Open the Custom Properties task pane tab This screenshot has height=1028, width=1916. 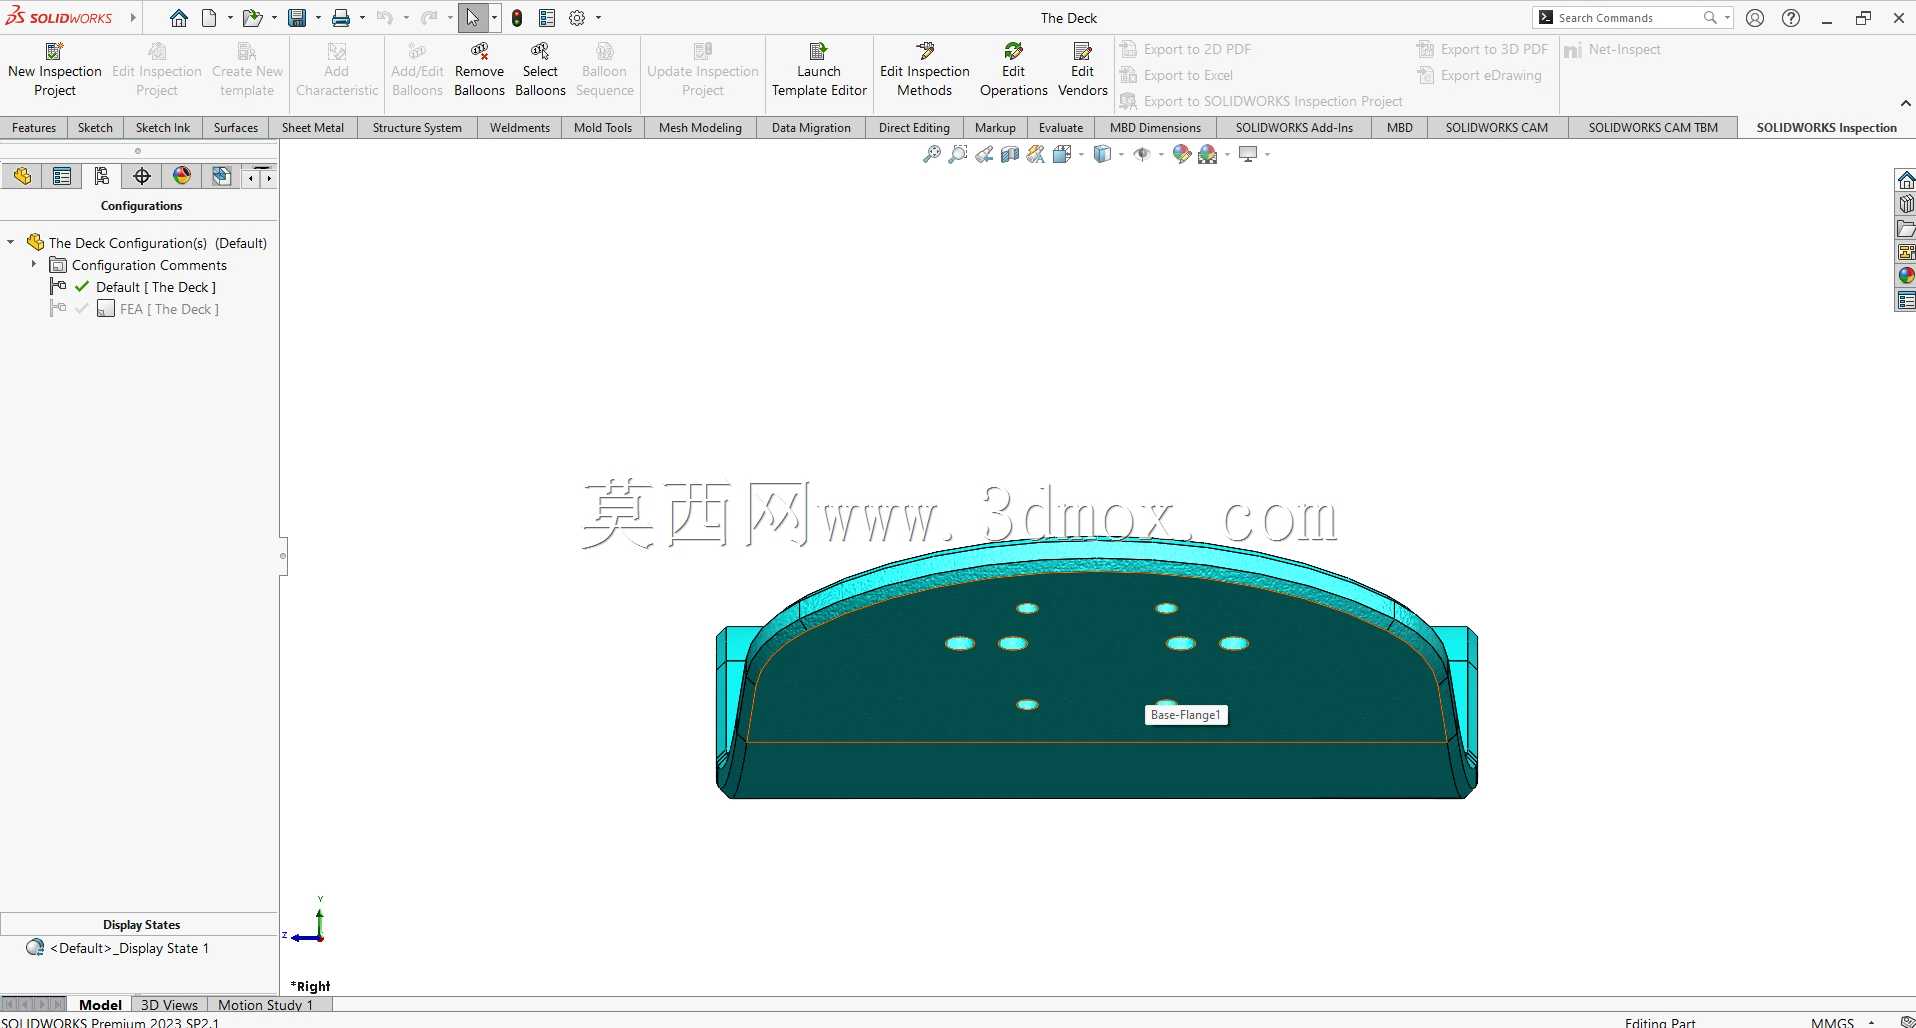point(1906,300)
